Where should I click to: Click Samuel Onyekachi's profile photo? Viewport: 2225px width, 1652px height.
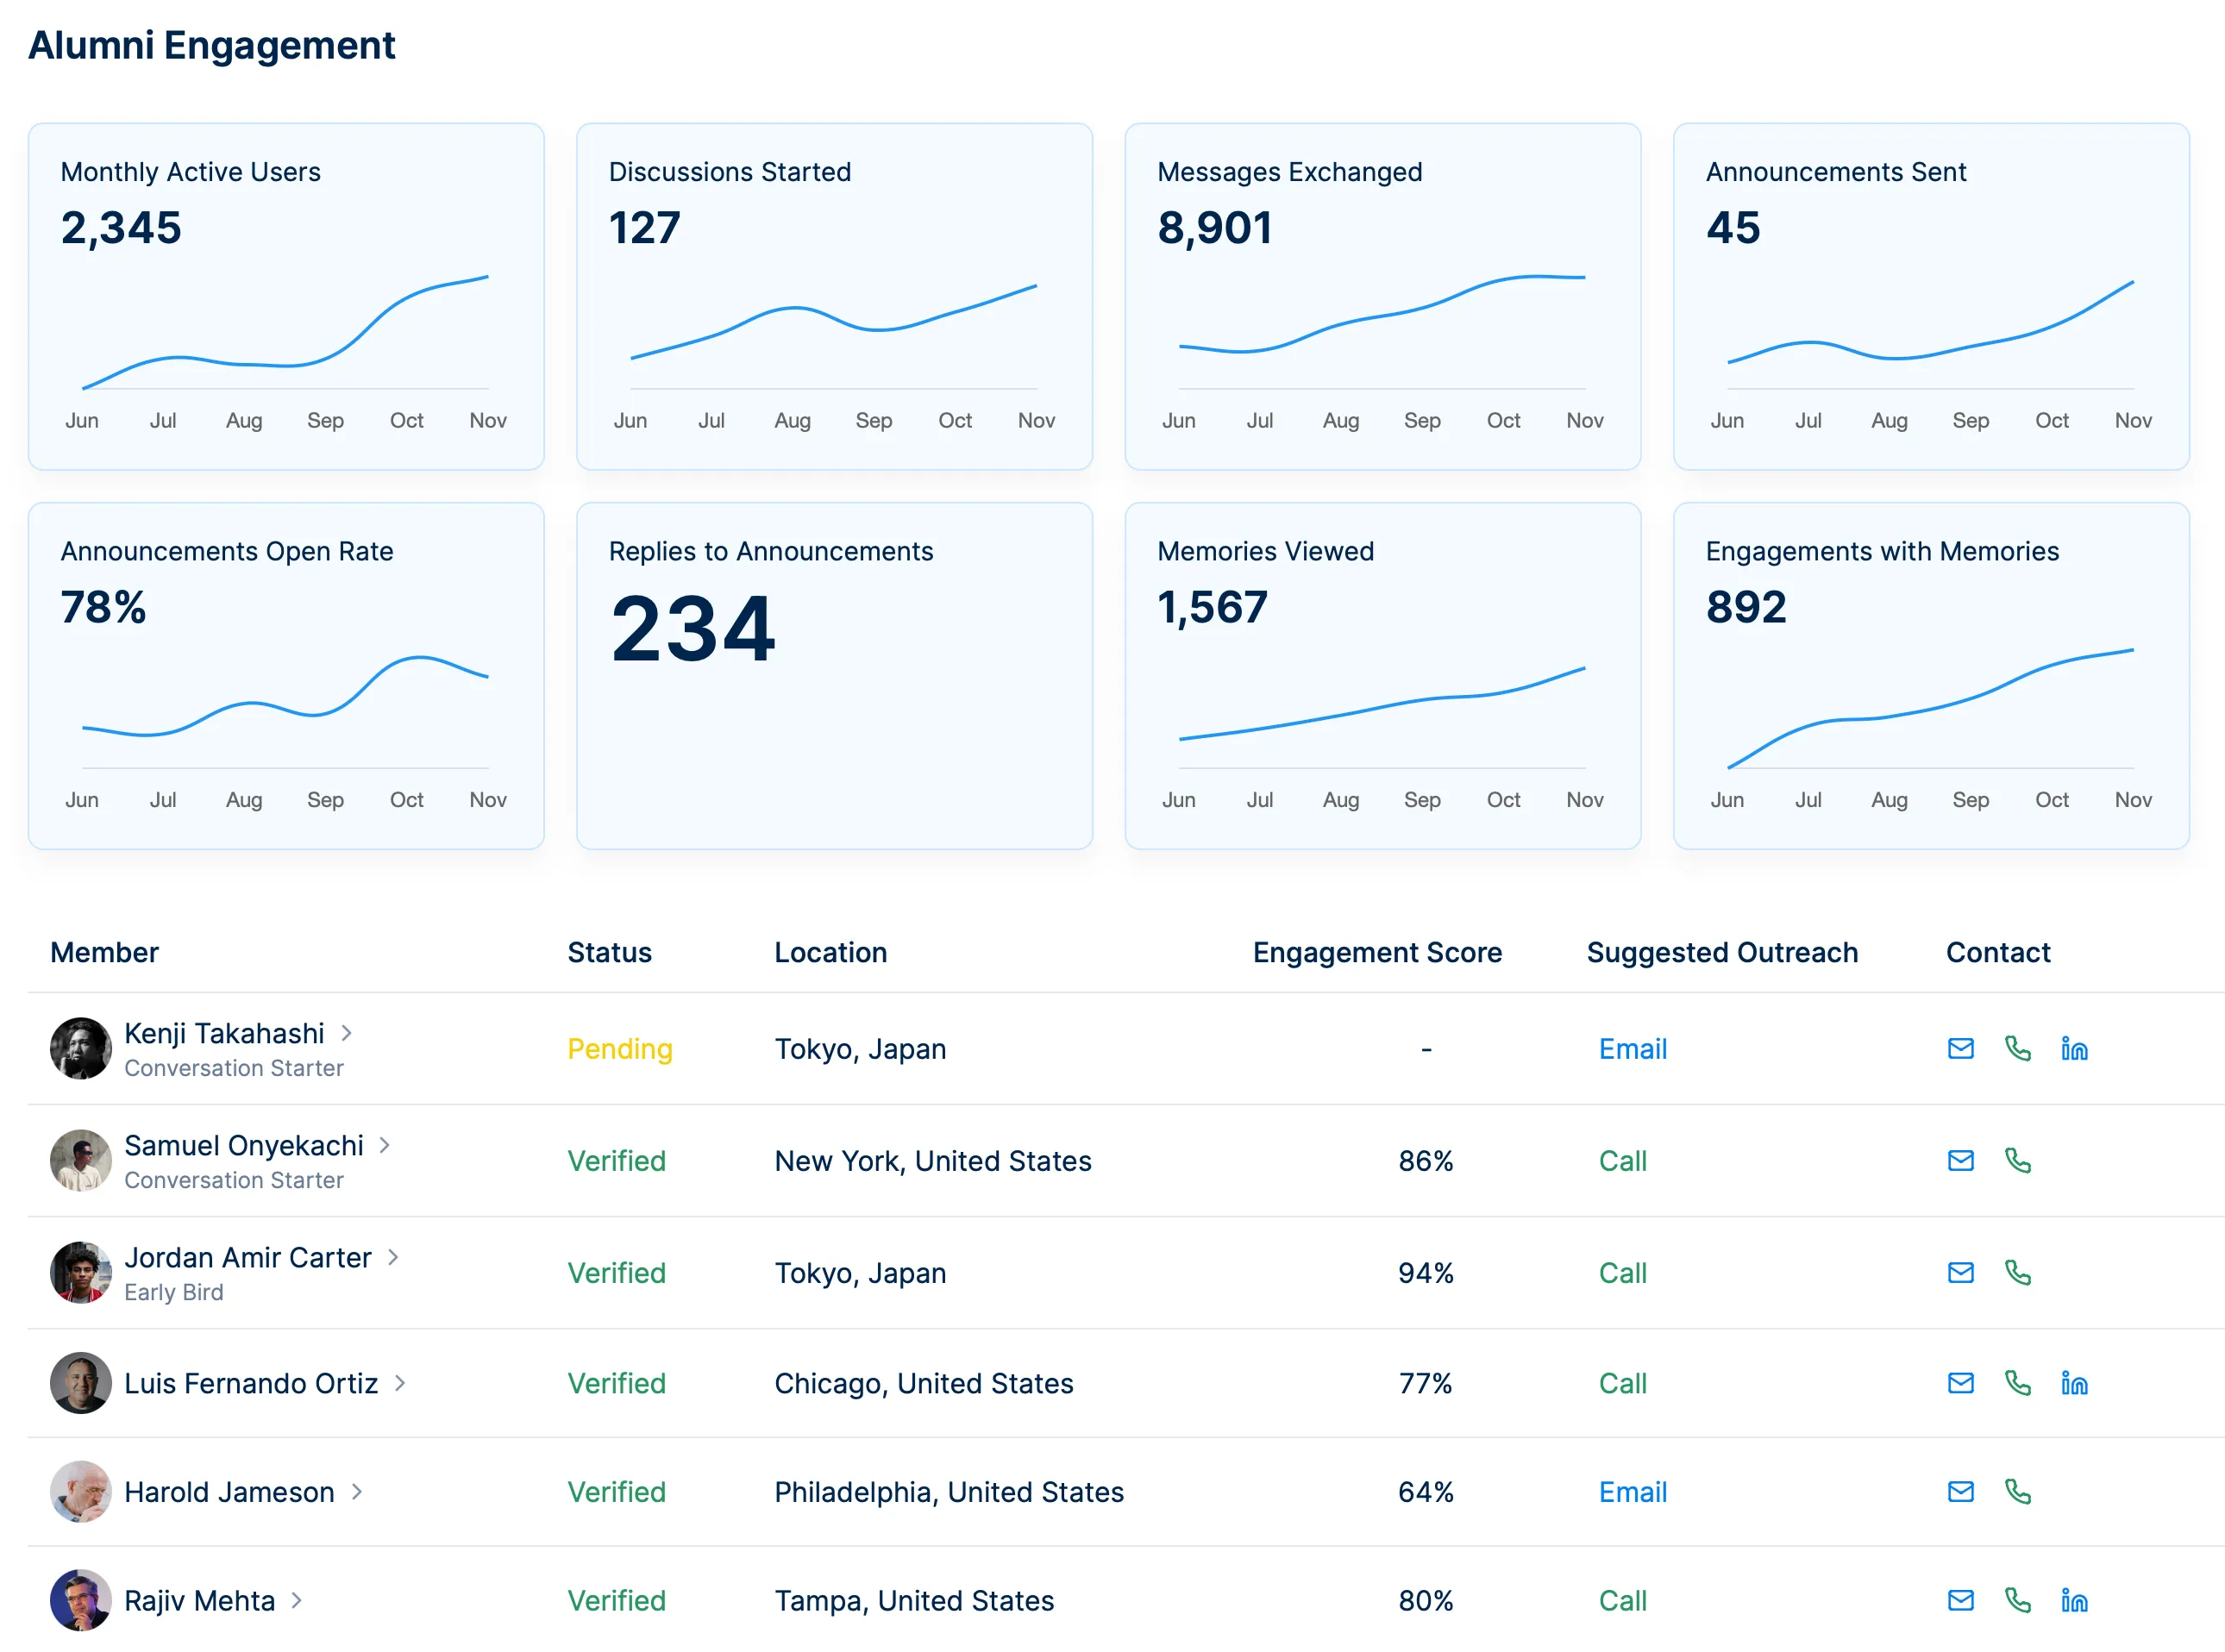[80, 1160]
